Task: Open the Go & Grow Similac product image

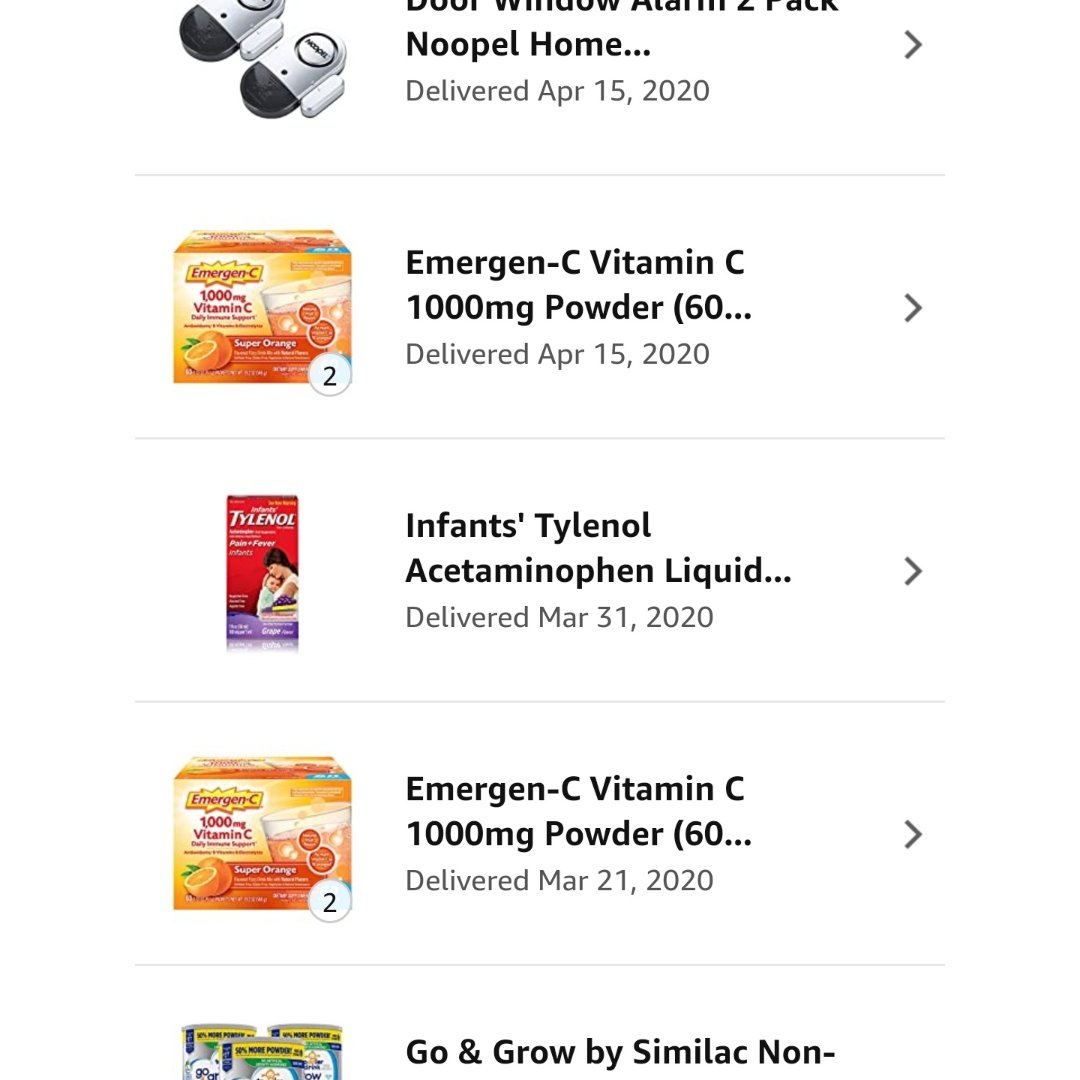Action: (x=262, y=1052)
